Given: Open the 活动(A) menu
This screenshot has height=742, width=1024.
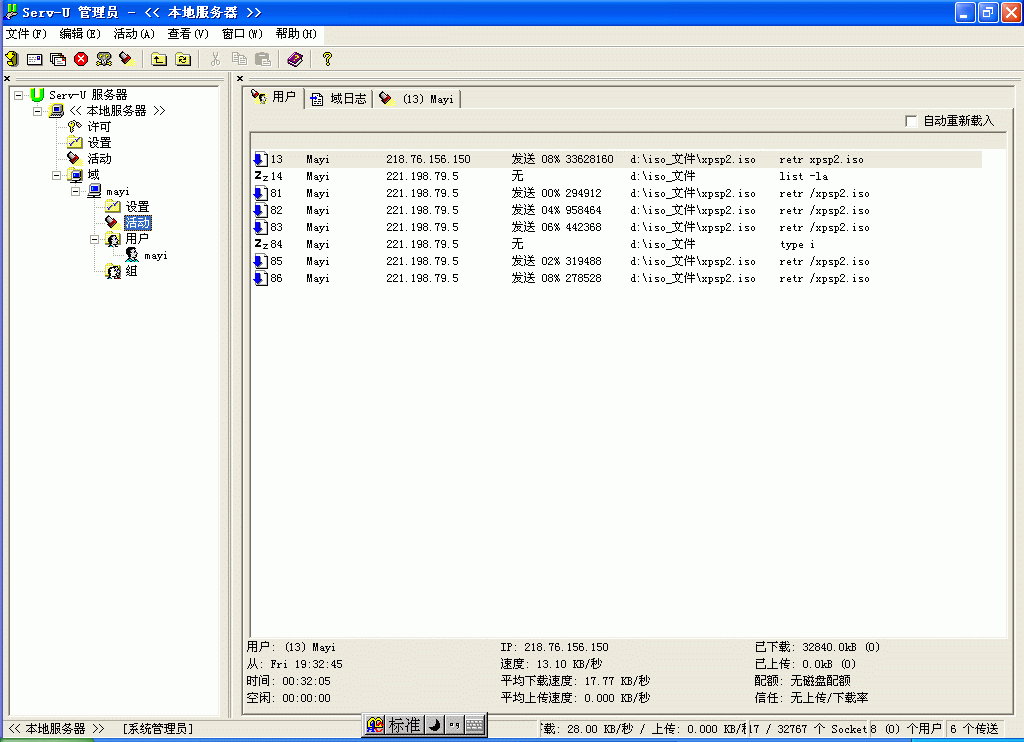Looking at the screenshot, I should coord(134,34).
